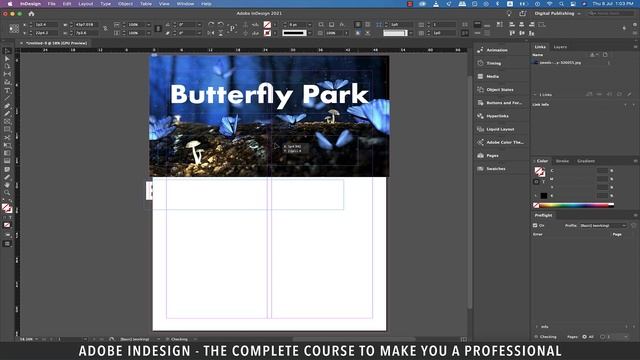
Task: Open the File menu
Action: (51, 4)
